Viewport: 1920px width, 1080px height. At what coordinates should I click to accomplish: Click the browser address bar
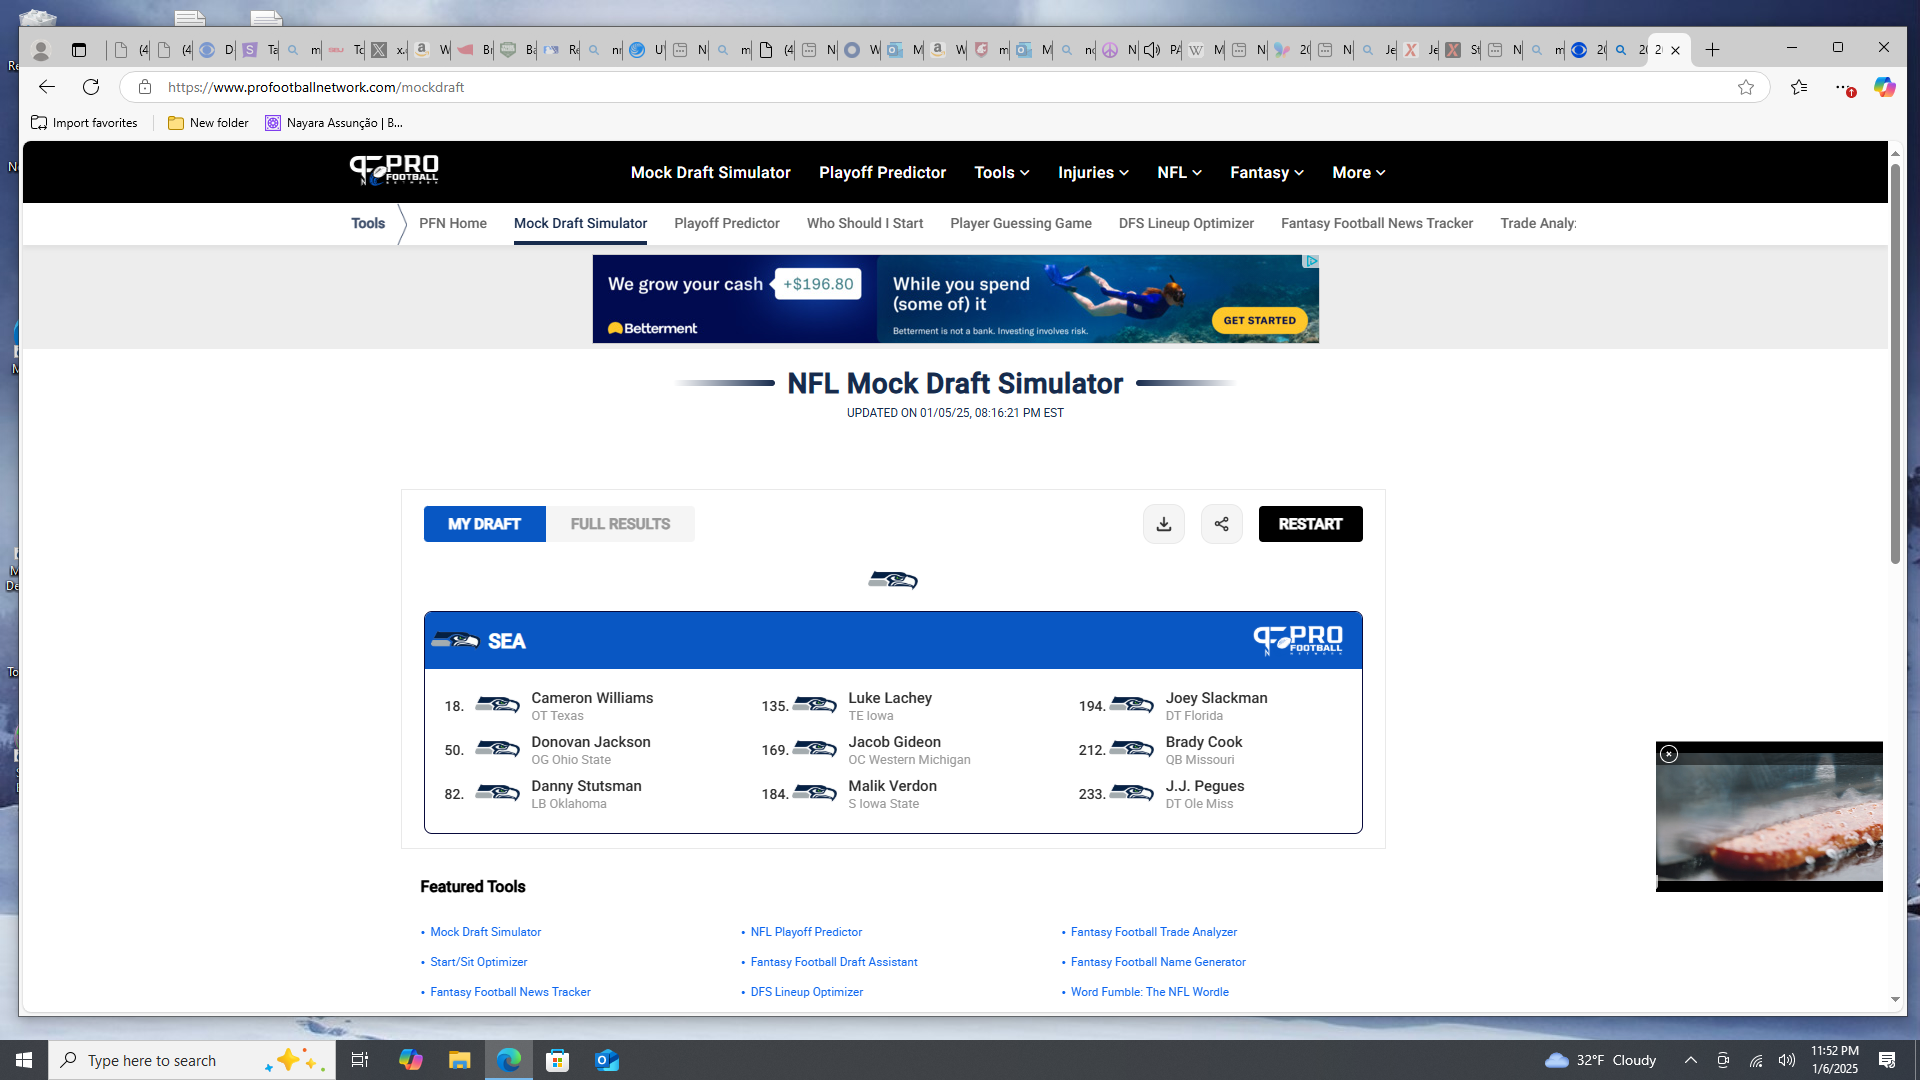(940, 87)
